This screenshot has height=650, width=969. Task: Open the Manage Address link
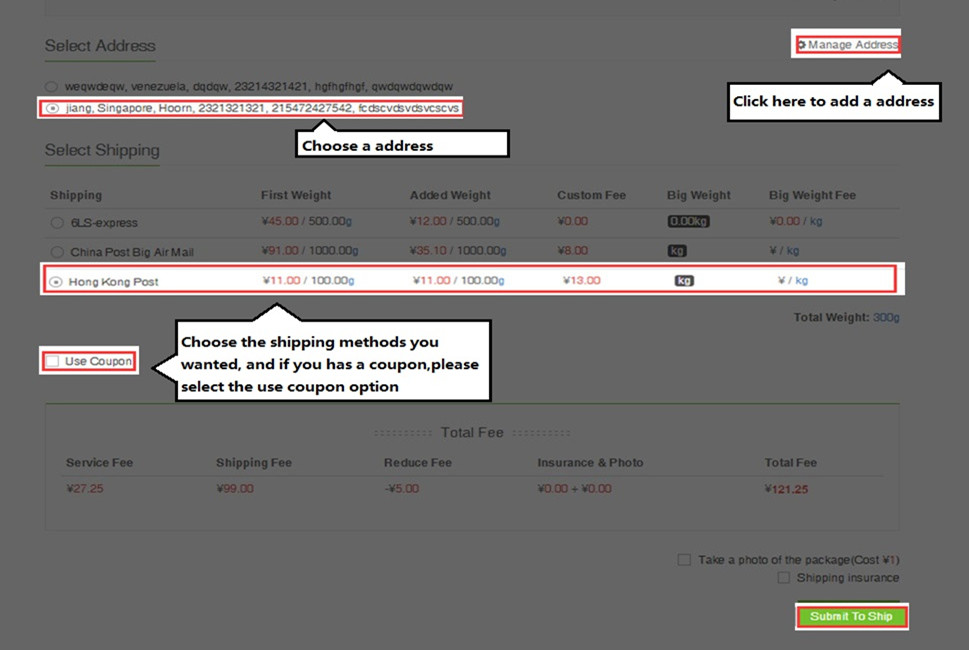[852, 45]
